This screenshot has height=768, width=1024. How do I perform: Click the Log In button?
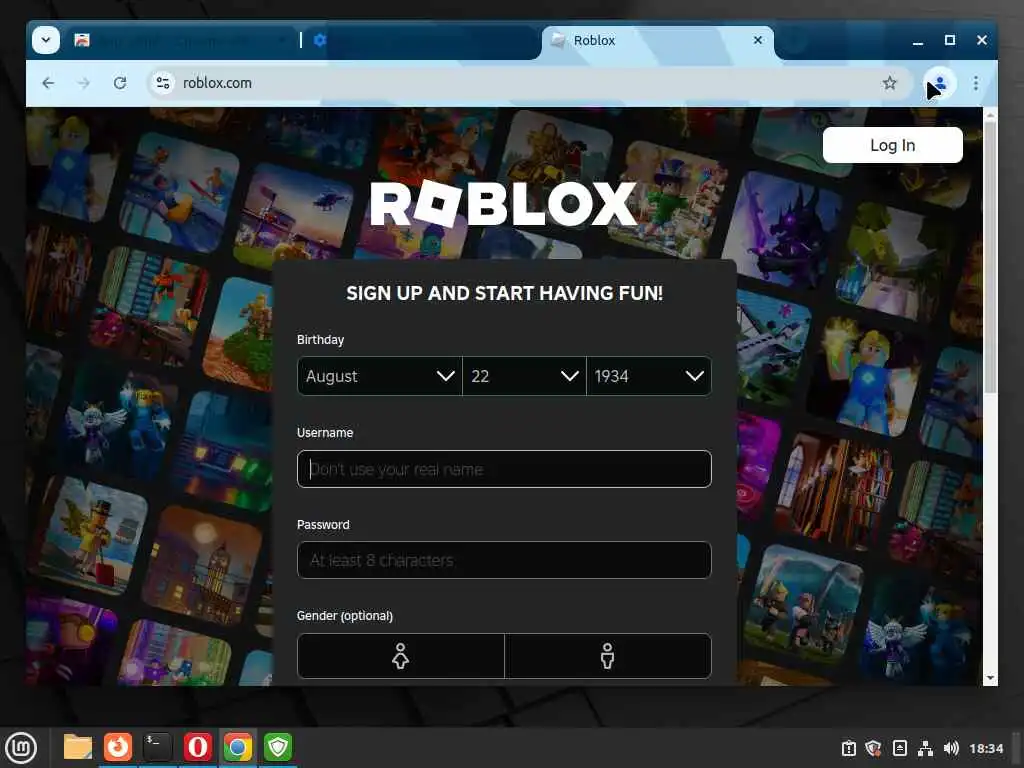[x=892, y=145]
